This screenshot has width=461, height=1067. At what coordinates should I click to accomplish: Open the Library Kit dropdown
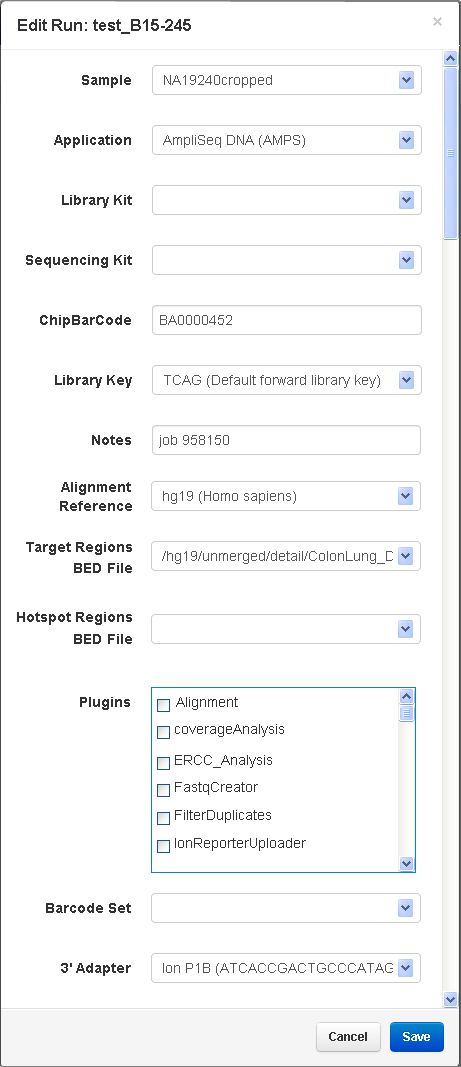(x=407, y=200)
